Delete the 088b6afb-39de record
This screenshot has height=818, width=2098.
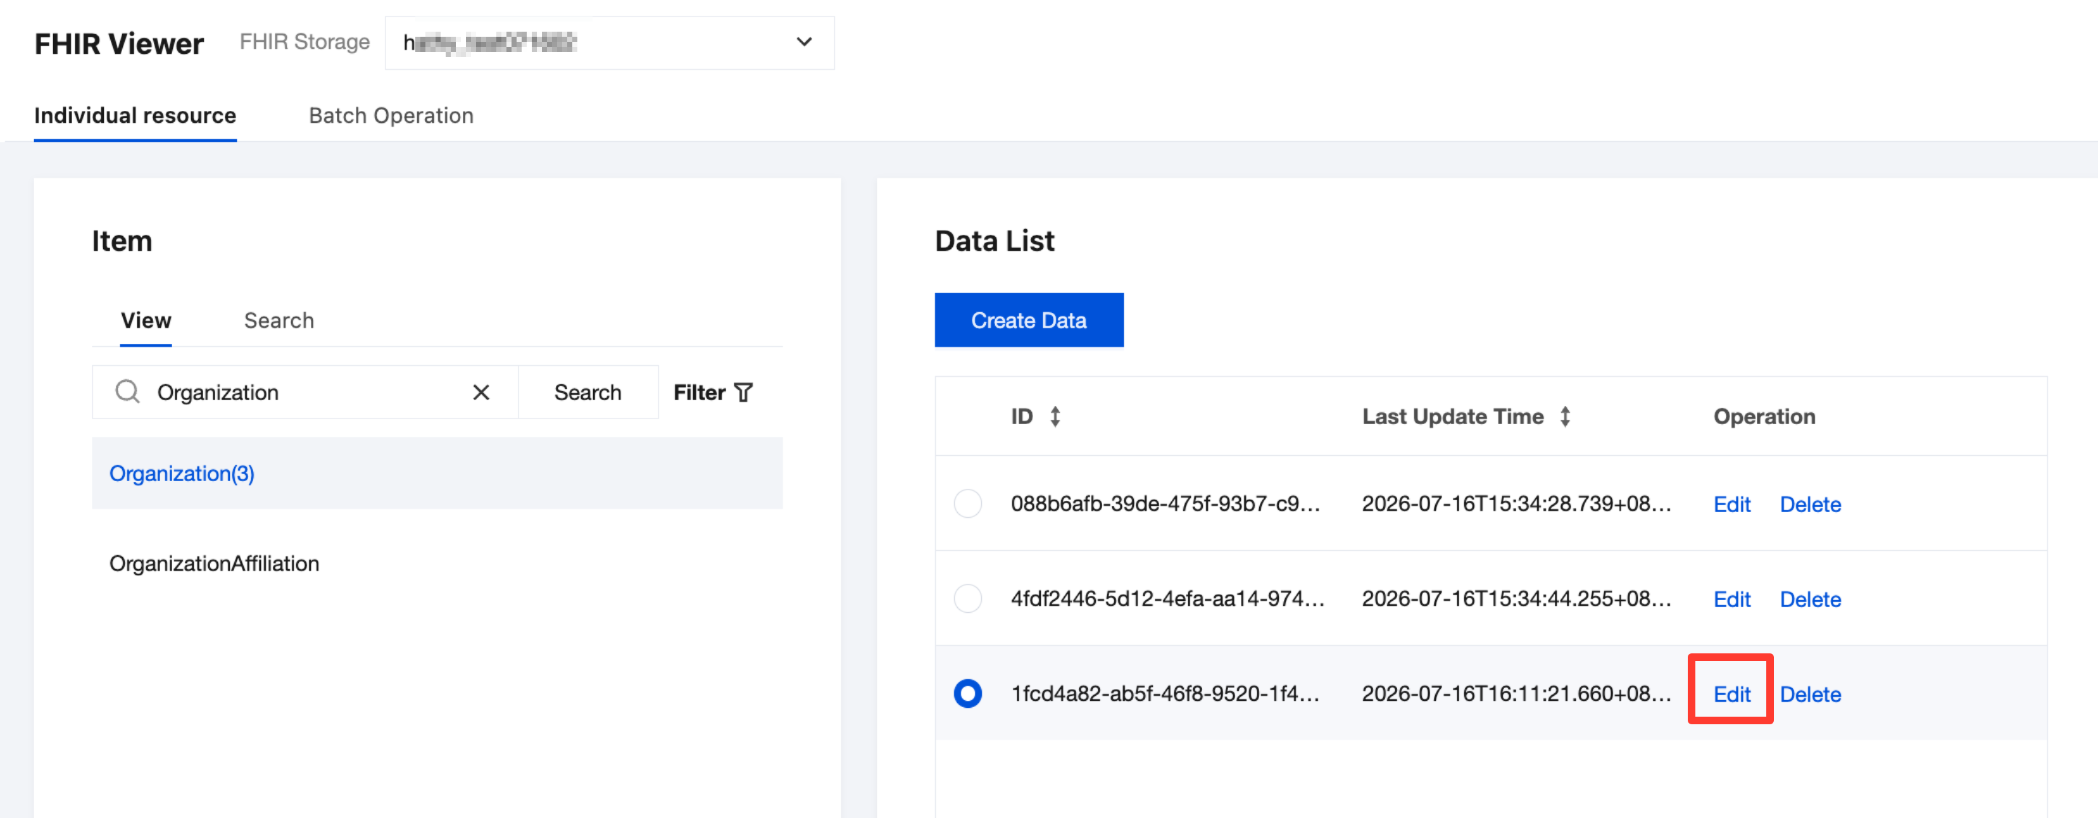pyautogui.click(x=1810, y=504)
